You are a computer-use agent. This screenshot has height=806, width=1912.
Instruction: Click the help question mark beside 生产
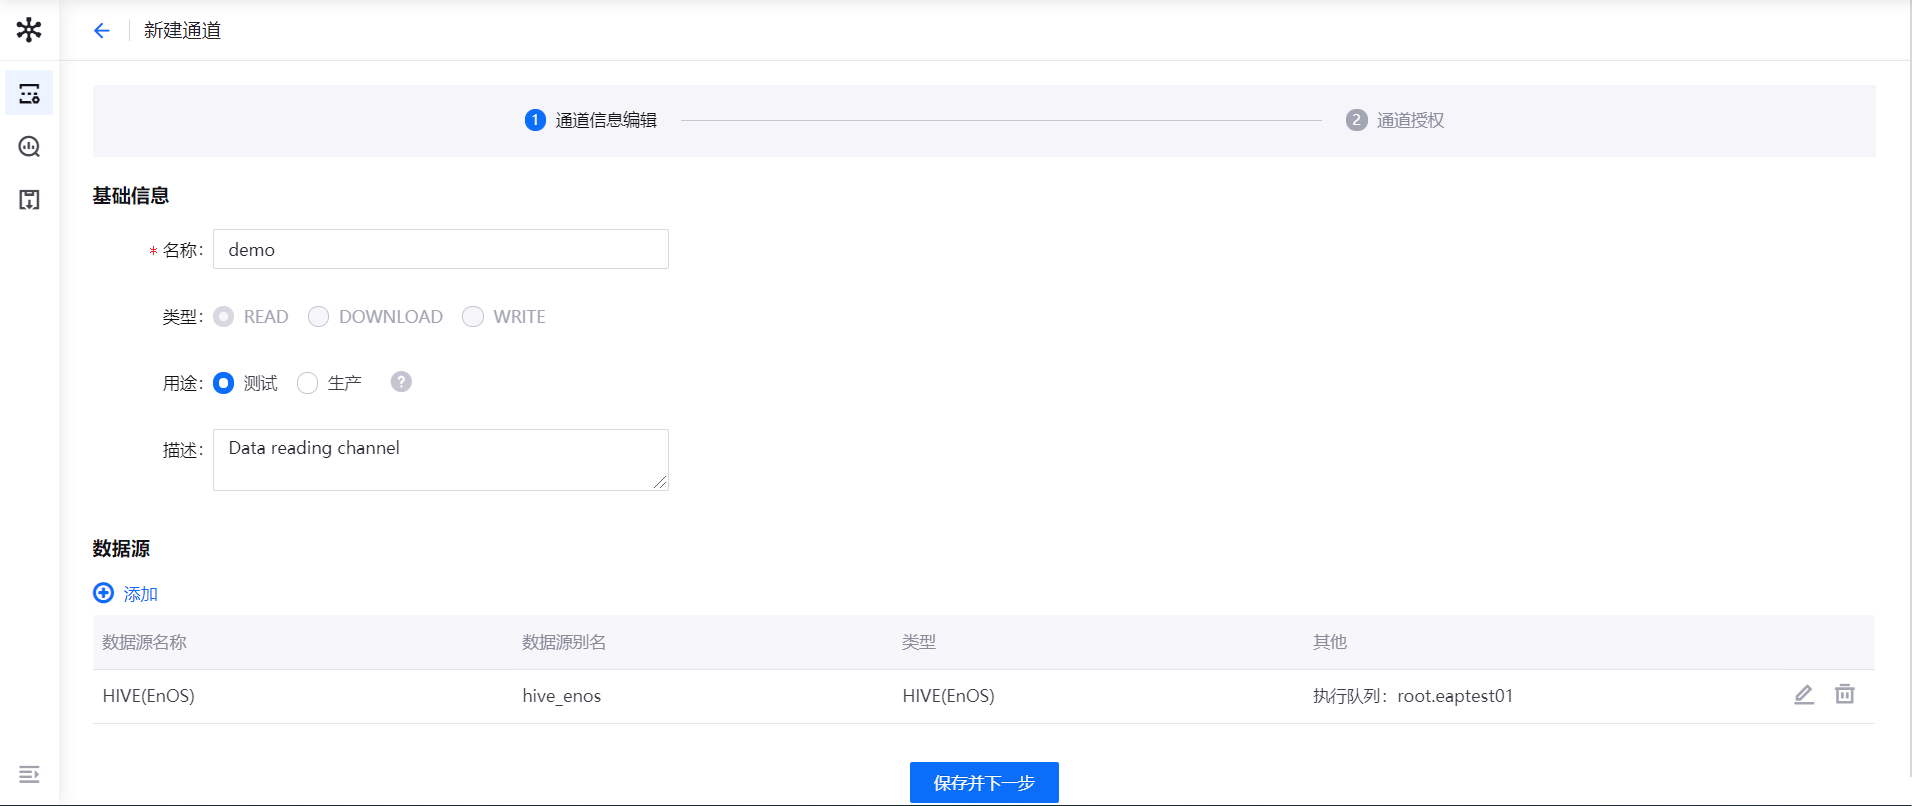[x=401, y=382]
